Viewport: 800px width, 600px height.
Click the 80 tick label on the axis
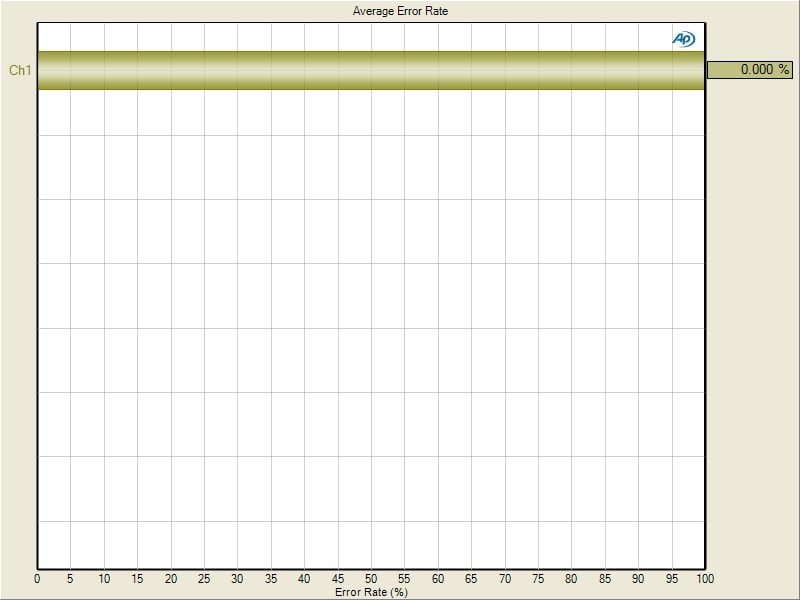click(571, 578)
